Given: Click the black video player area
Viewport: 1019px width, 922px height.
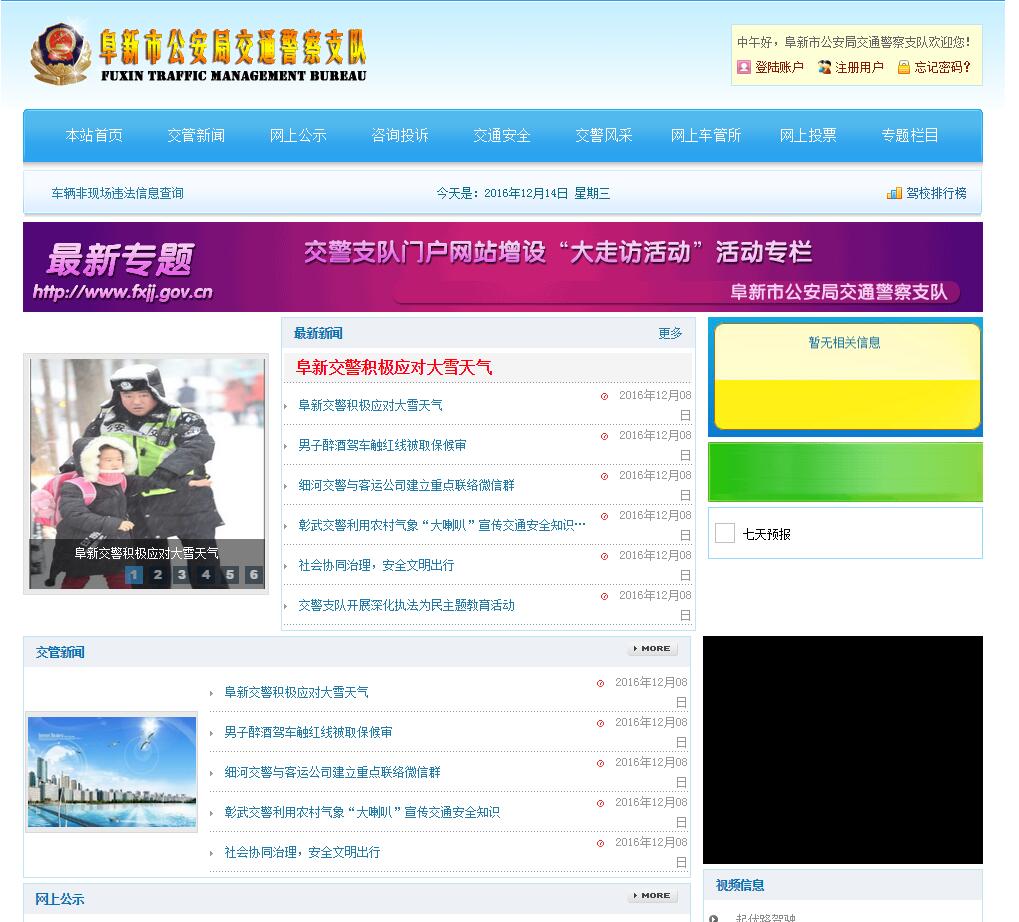Looking at the screenshot, I should click(843, 750).
